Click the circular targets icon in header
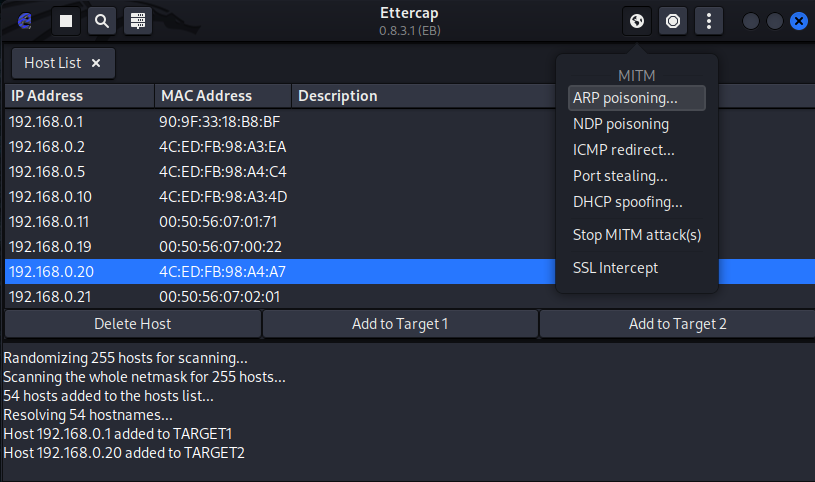Image resolution: width=815 pixels, height=482 pixels. coord(673,21)
